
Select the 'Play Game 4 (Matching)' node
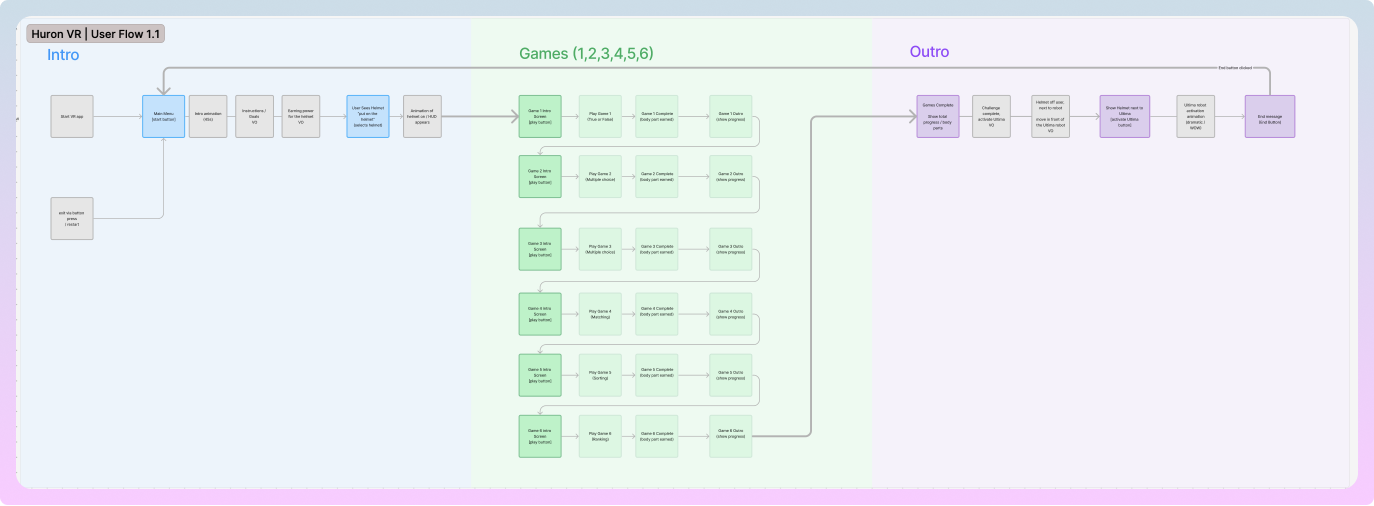[600, 314]
